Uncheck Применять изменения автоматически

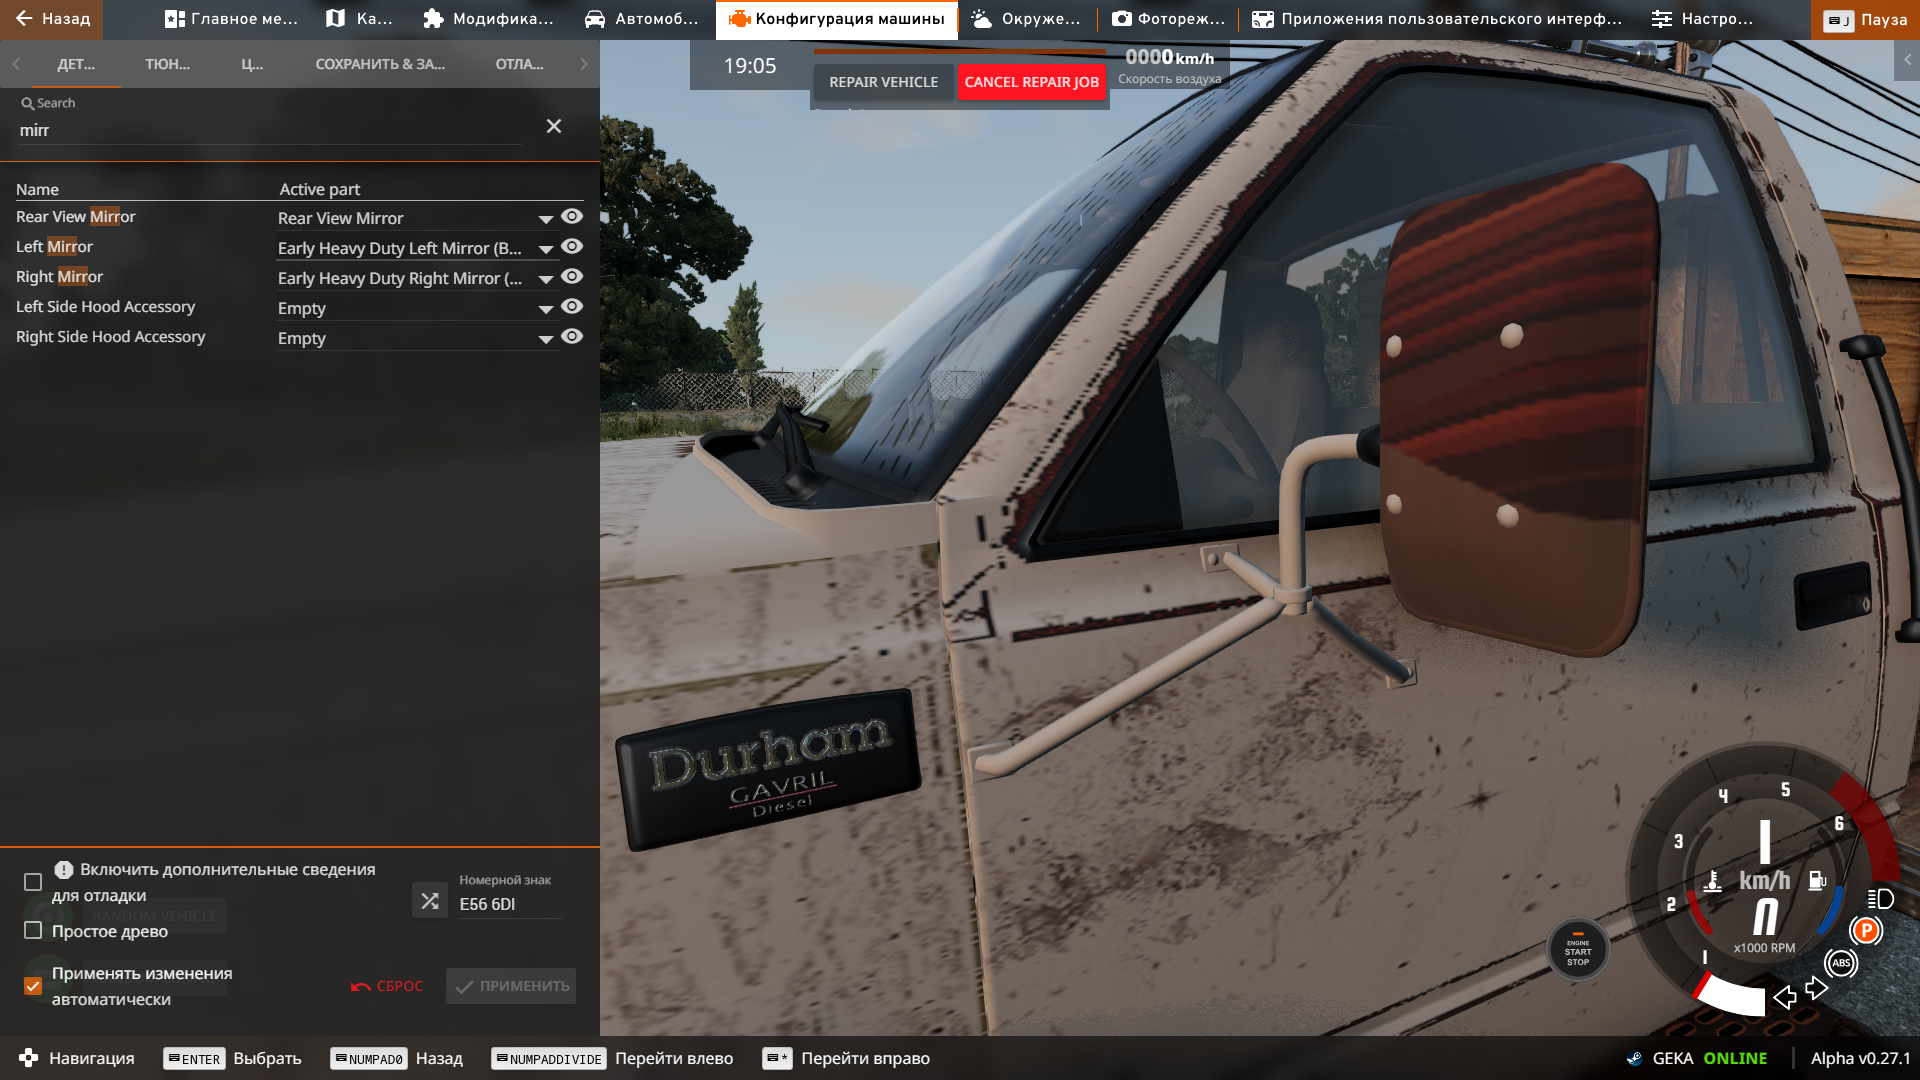(x=33, y=986)
